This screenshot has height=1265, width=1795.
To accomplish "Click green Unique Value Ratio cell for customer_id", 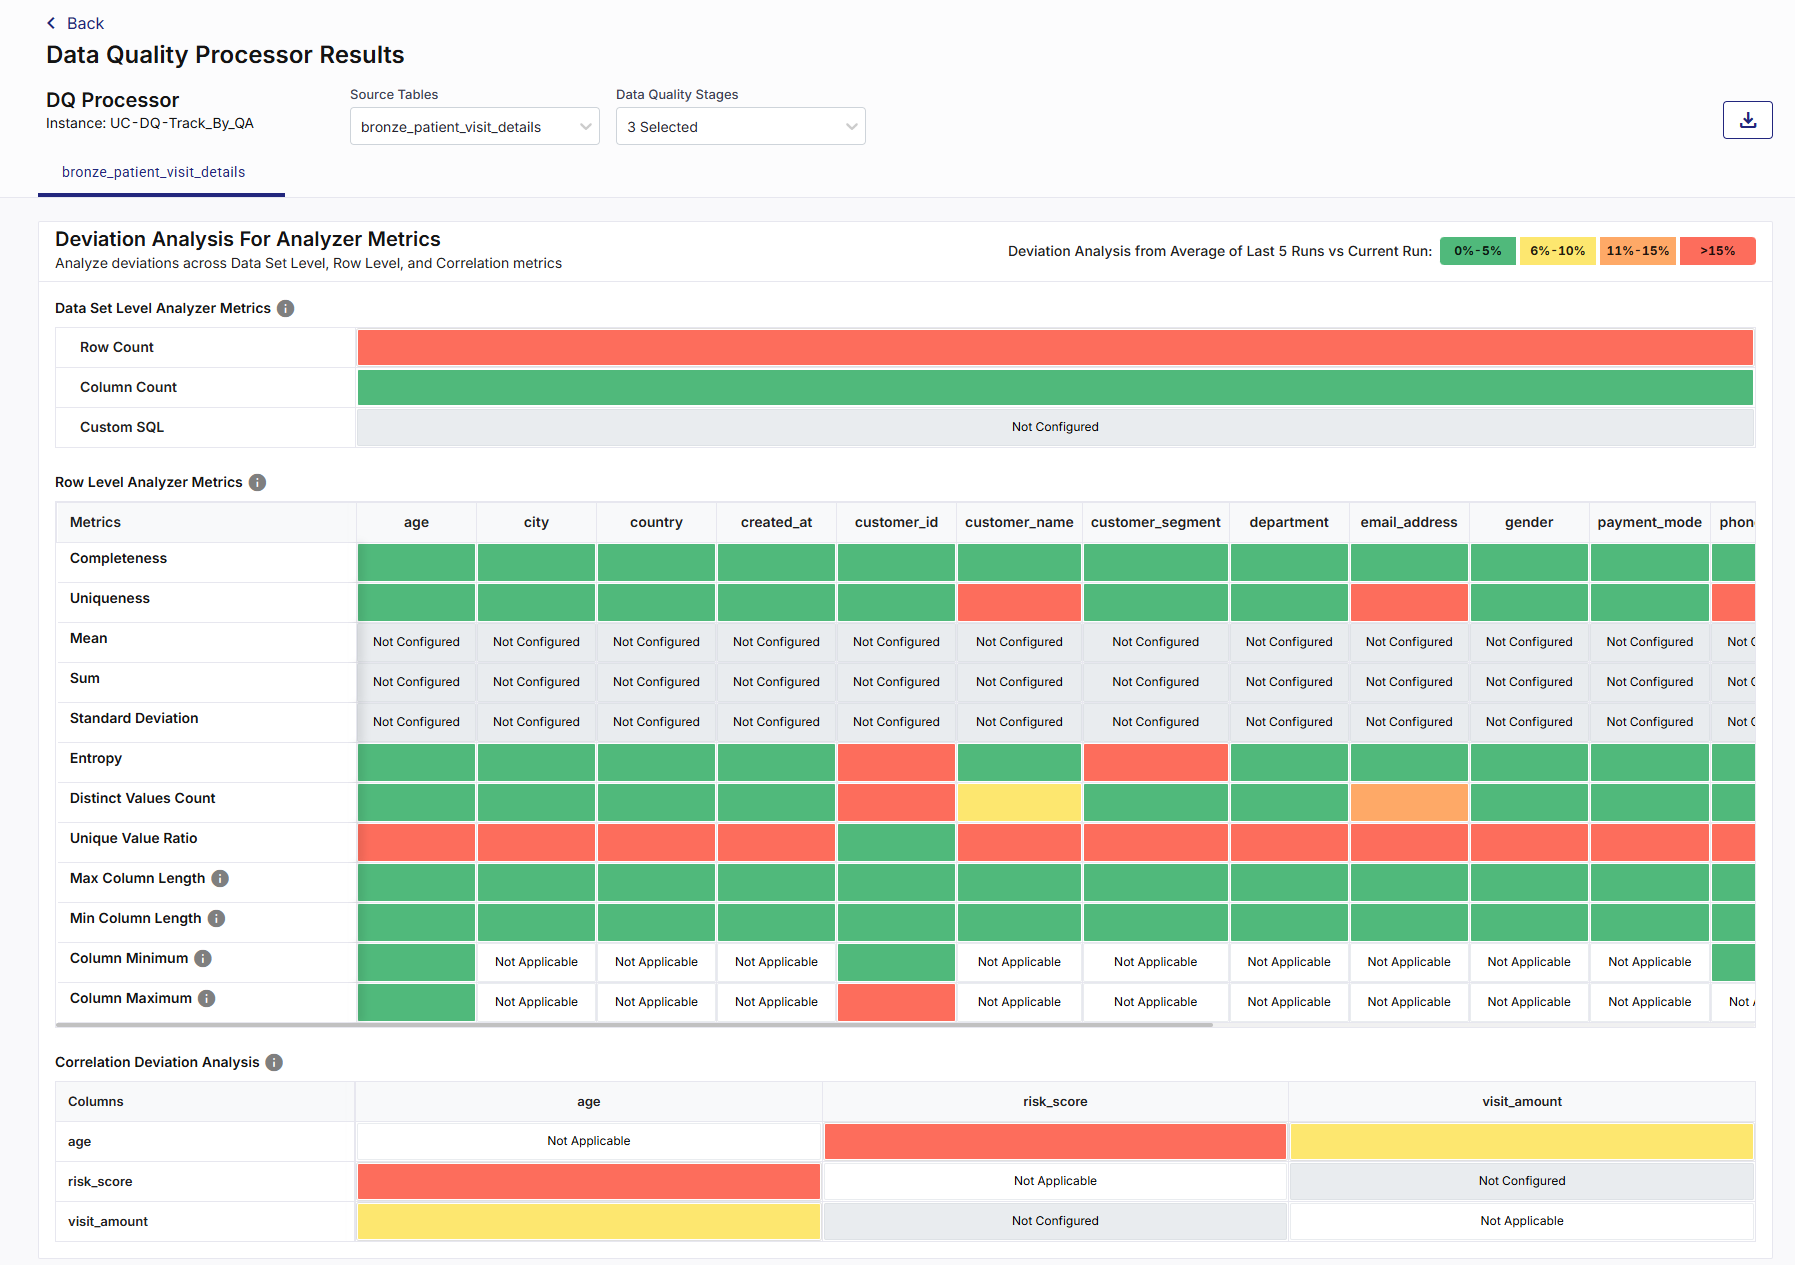I will pyautogui.click(x=896, y=842).
